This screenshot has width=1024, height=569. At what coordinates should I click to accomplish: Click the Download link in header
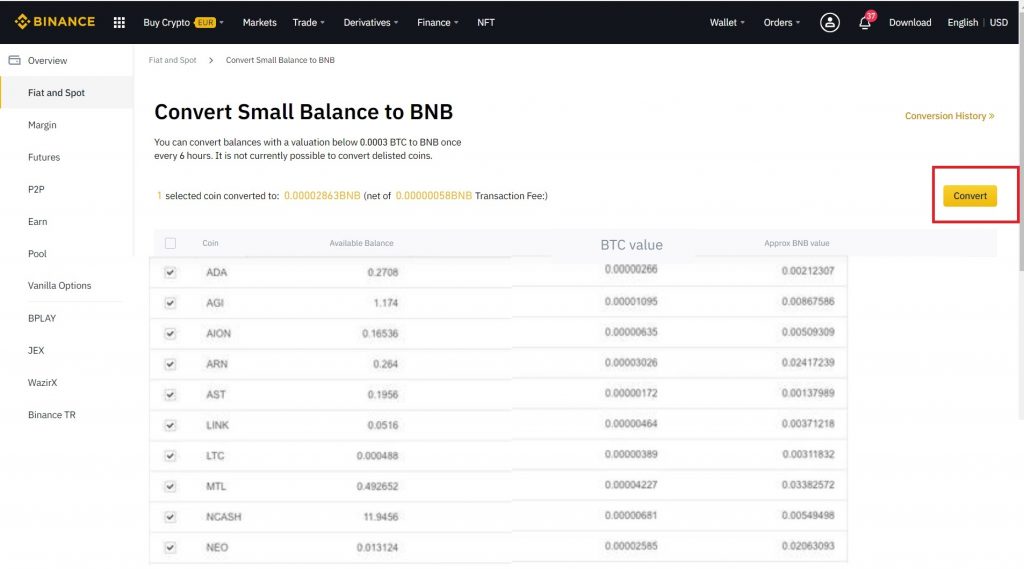[910, 22]
